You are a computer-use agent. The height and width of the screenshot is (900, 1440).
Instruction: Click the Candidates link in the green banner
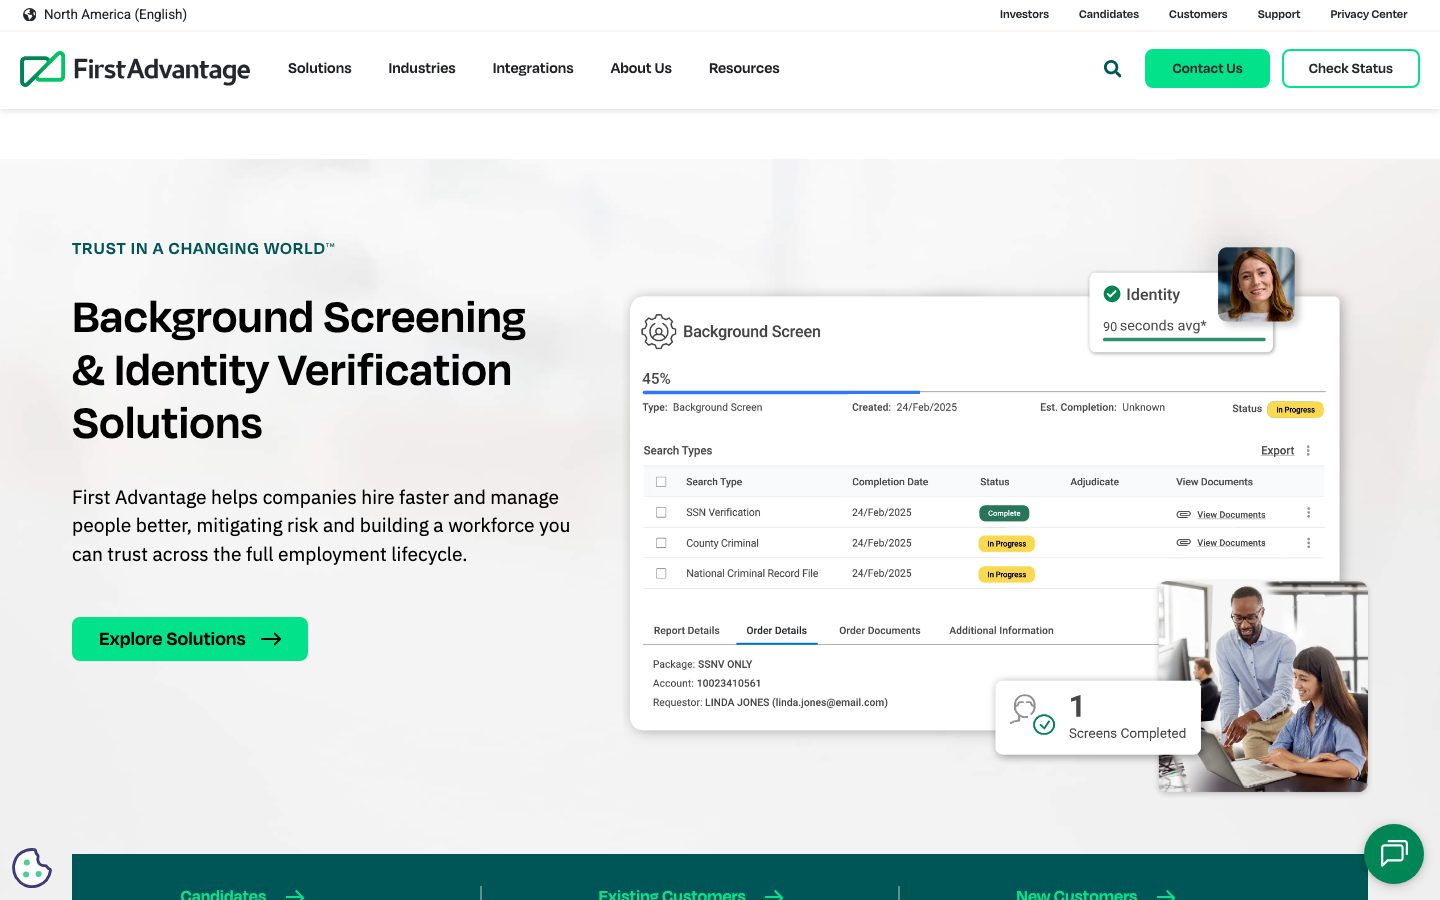(242, 894)
